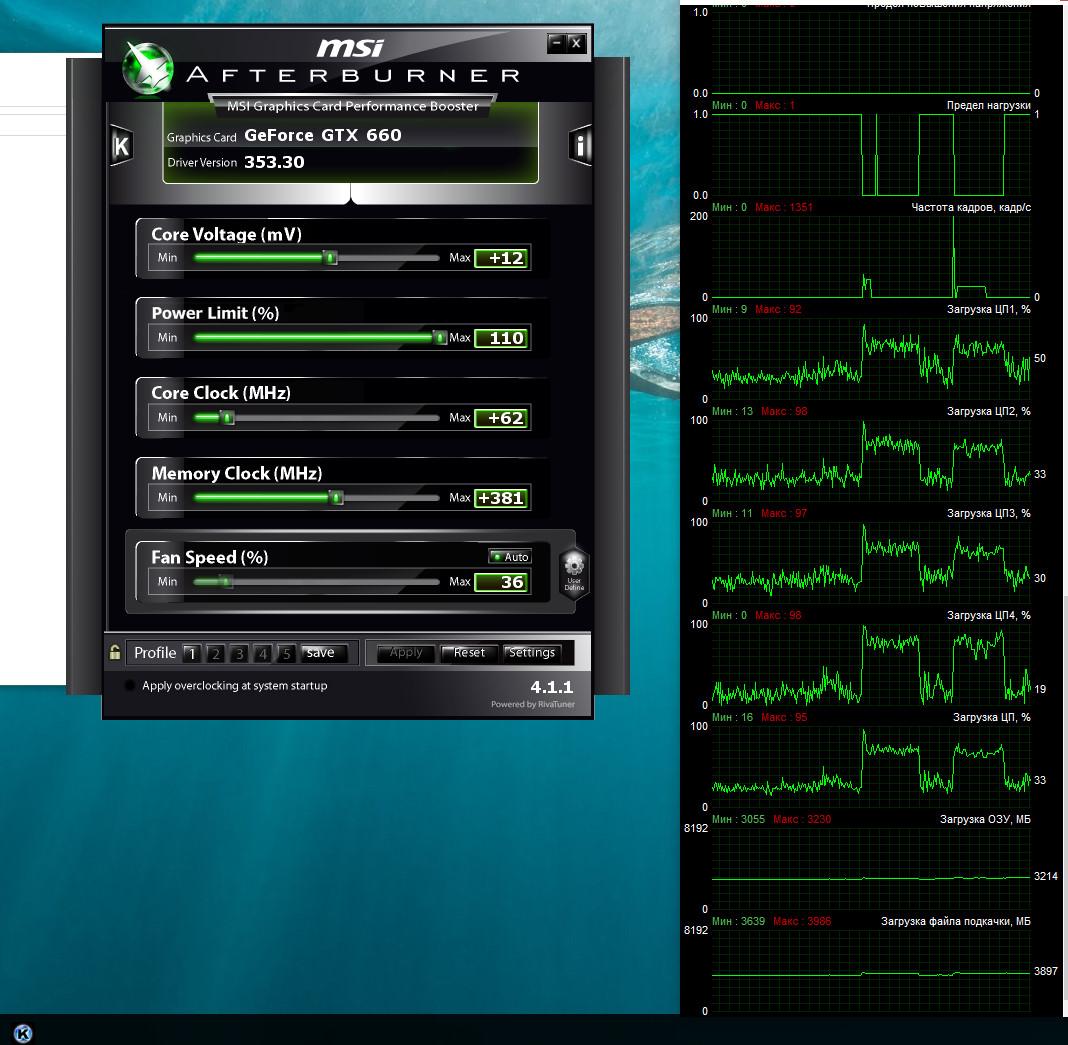1068x1045 pixels.
Task: Open the Settings button
Action: pos(532,653)
